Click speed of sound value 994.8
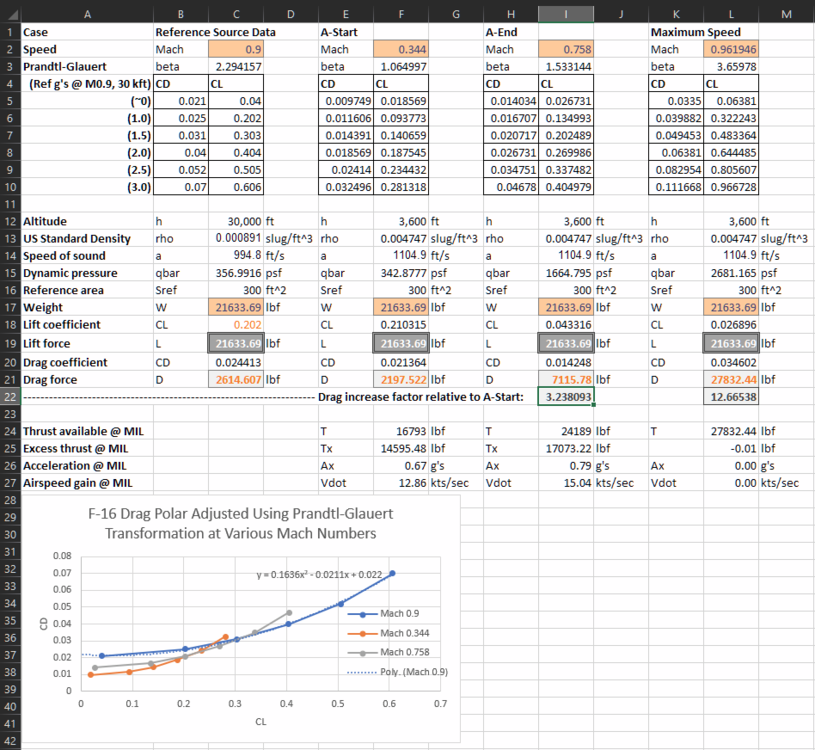The height and width of the screenshot is (750, 815). pos(236,256)
